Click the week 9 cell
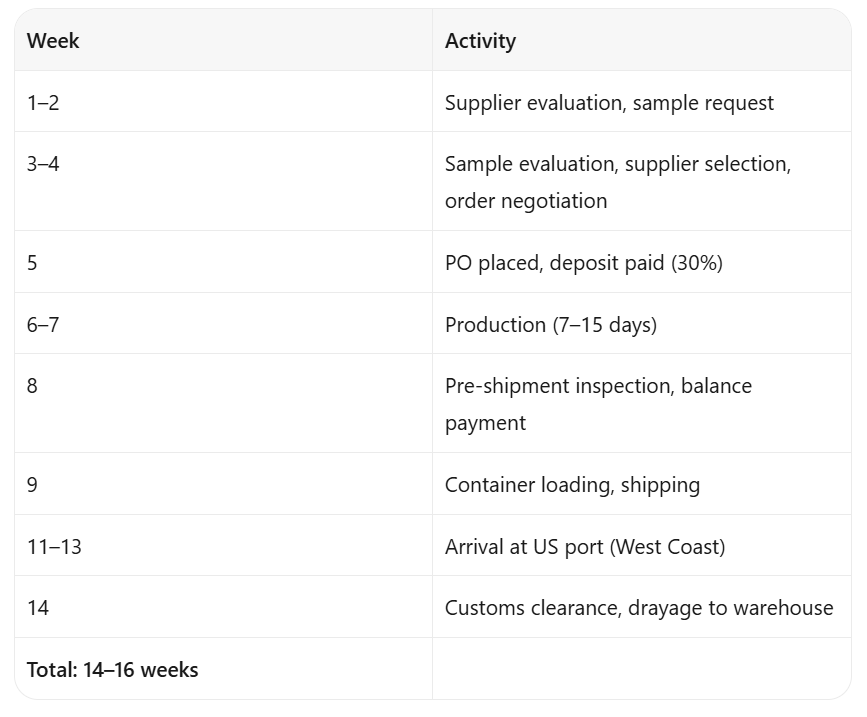The width and height of the screenshot is (867, 717). [223, 484]
